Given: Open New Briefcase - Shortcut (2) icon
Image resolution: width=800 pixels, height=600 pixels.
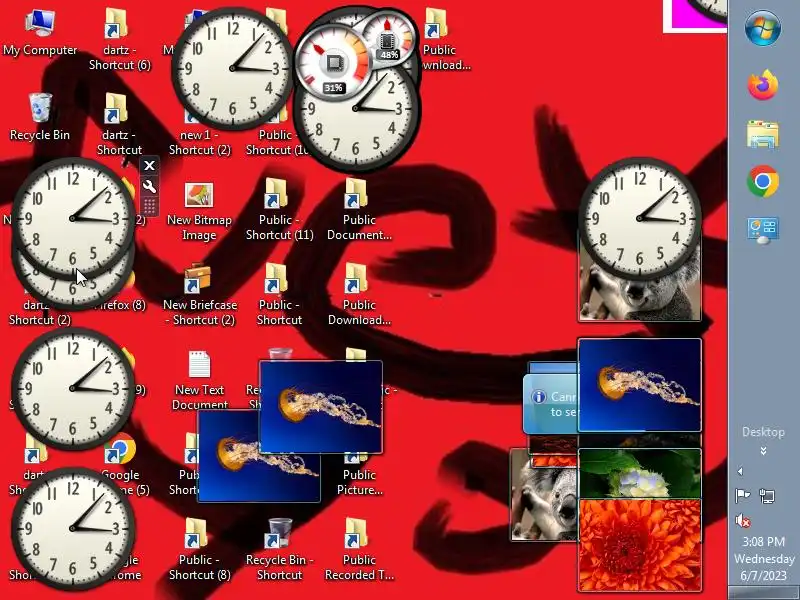Looking at the screenshot, I should click(x=199, y=295).
